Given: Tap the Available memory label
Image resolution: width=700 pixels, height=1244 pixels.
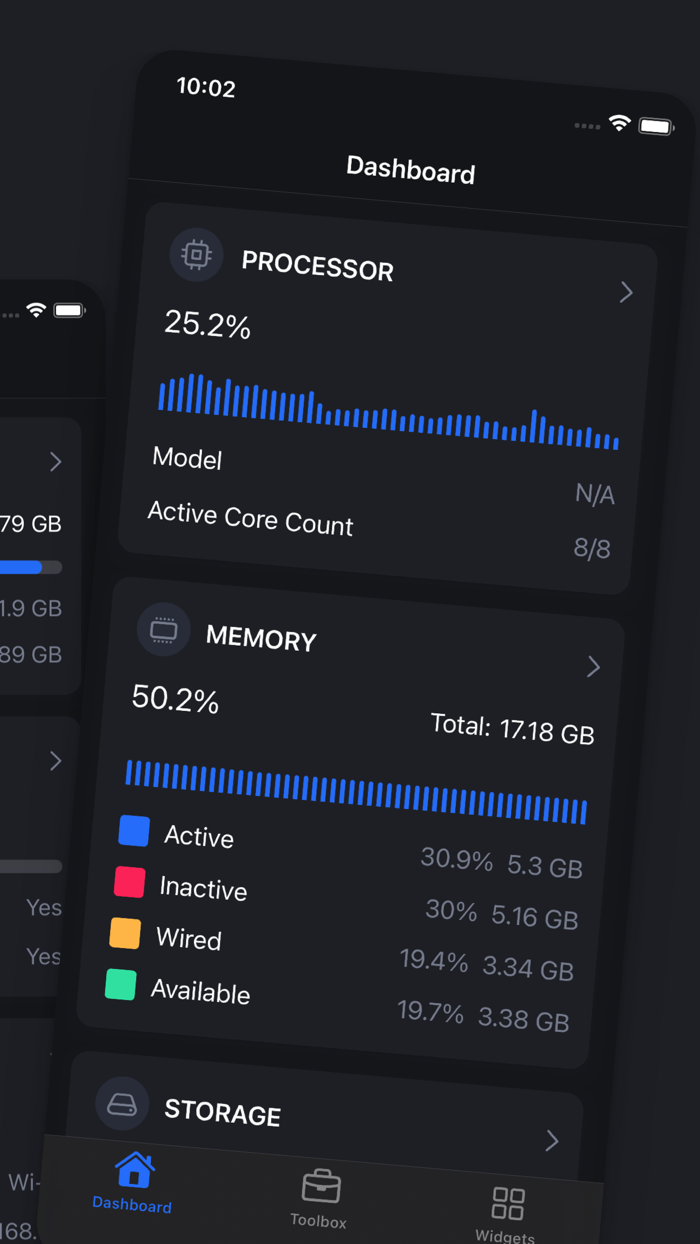Looking at the screenshot, I should 200,992.
